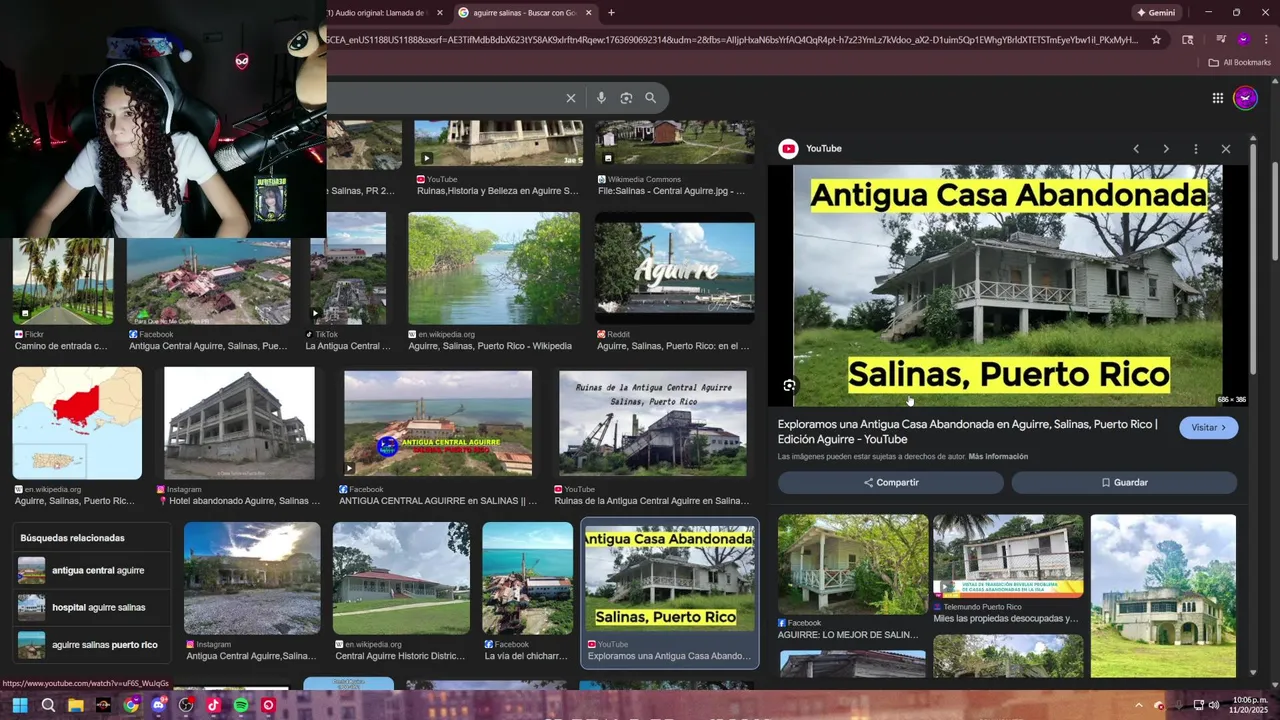Click Lens search icon on preview image
Viewport: 1280px width, 720px height.
pyautogui.click(x=789, y=385)
